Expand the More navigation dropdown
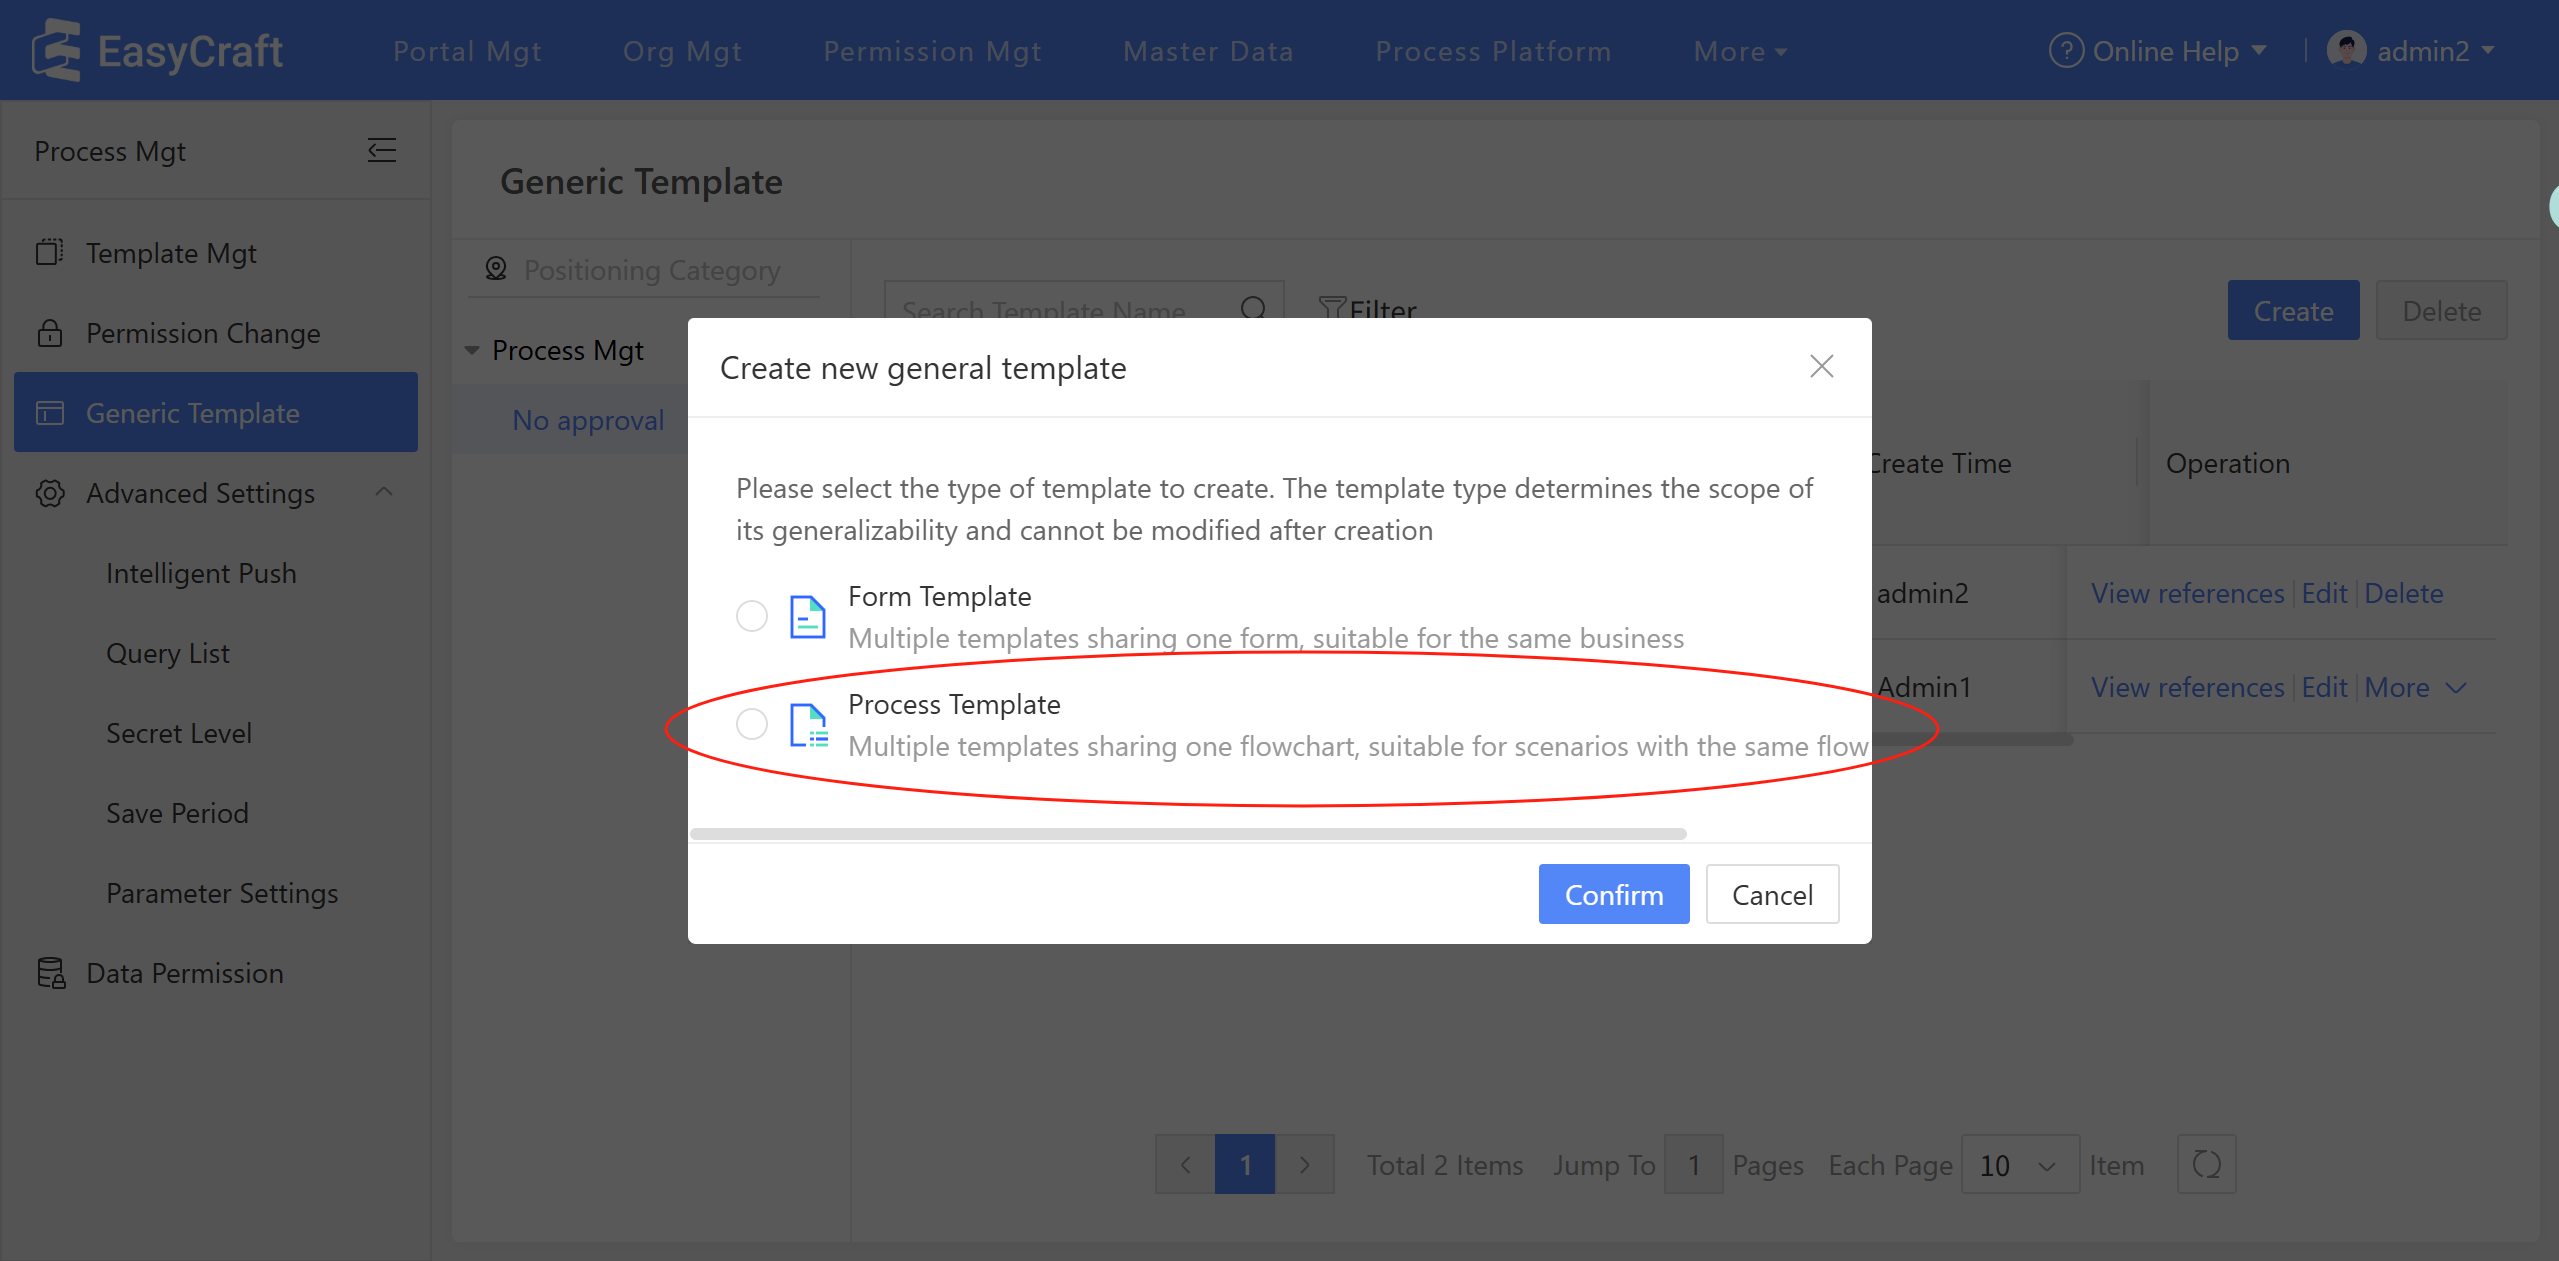This screenshot has width=2559, height=1261. tap(1739, 51)
